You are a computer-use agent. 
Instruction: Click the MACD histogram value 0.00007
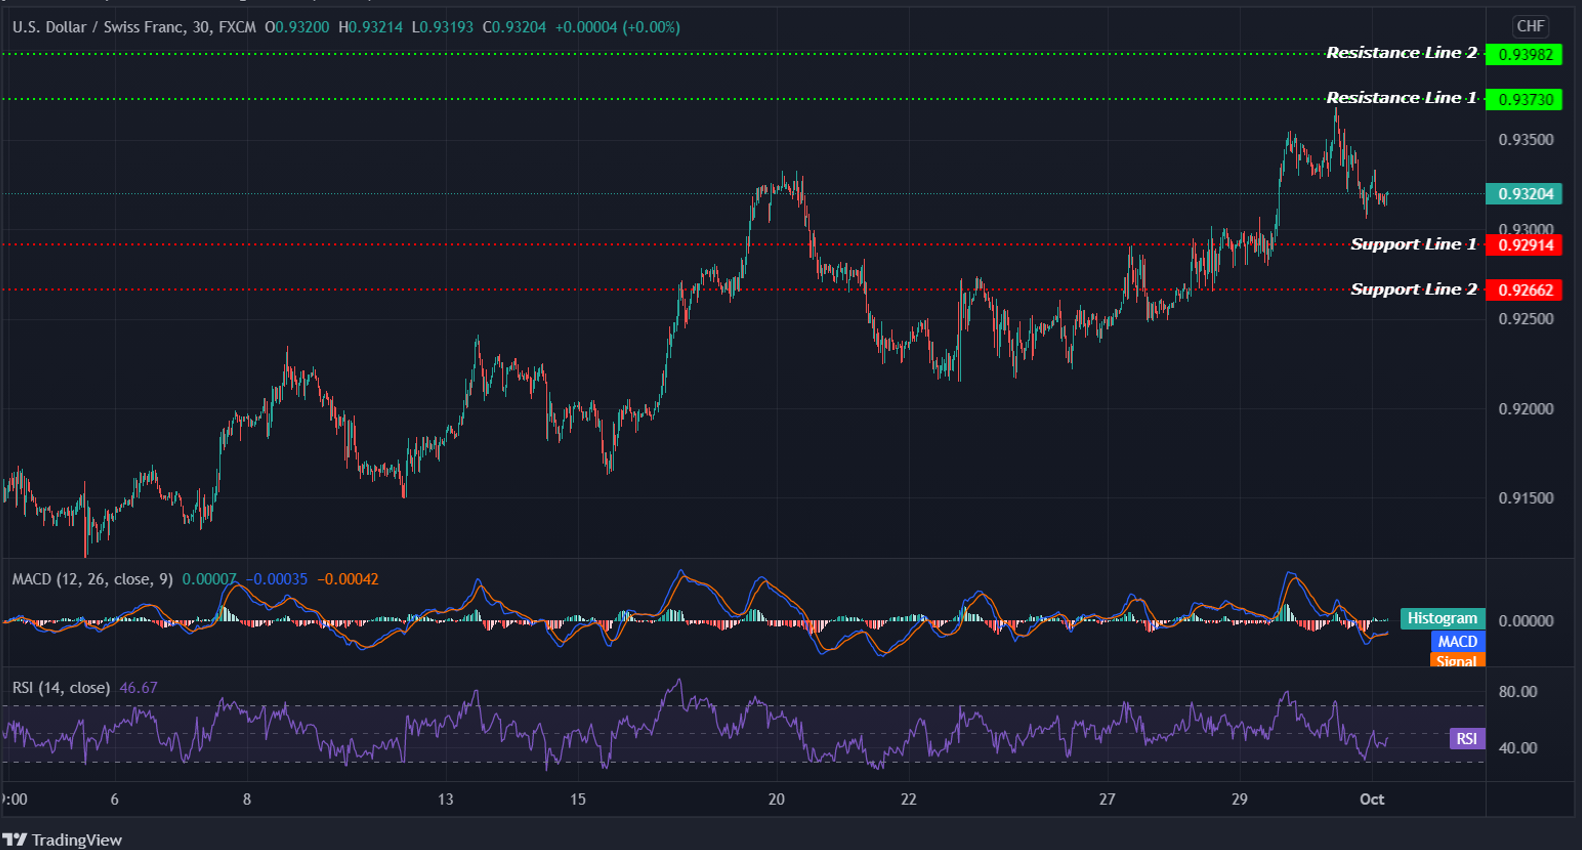point(209,579)
